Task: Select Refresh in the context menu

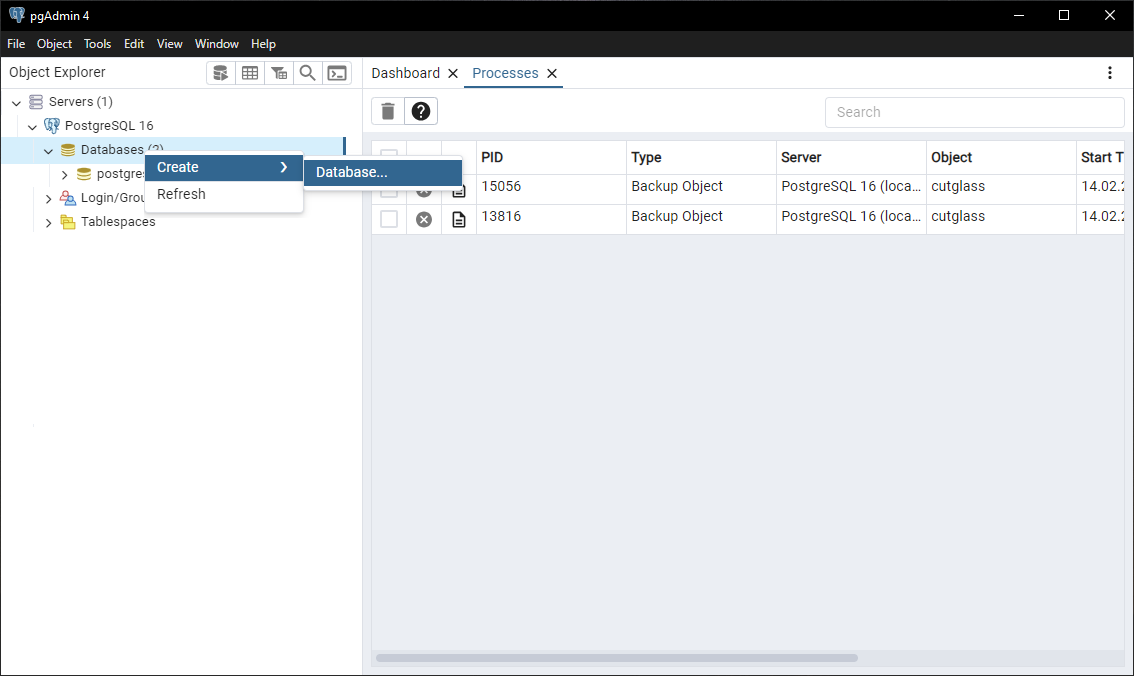Action: (181, 194)
